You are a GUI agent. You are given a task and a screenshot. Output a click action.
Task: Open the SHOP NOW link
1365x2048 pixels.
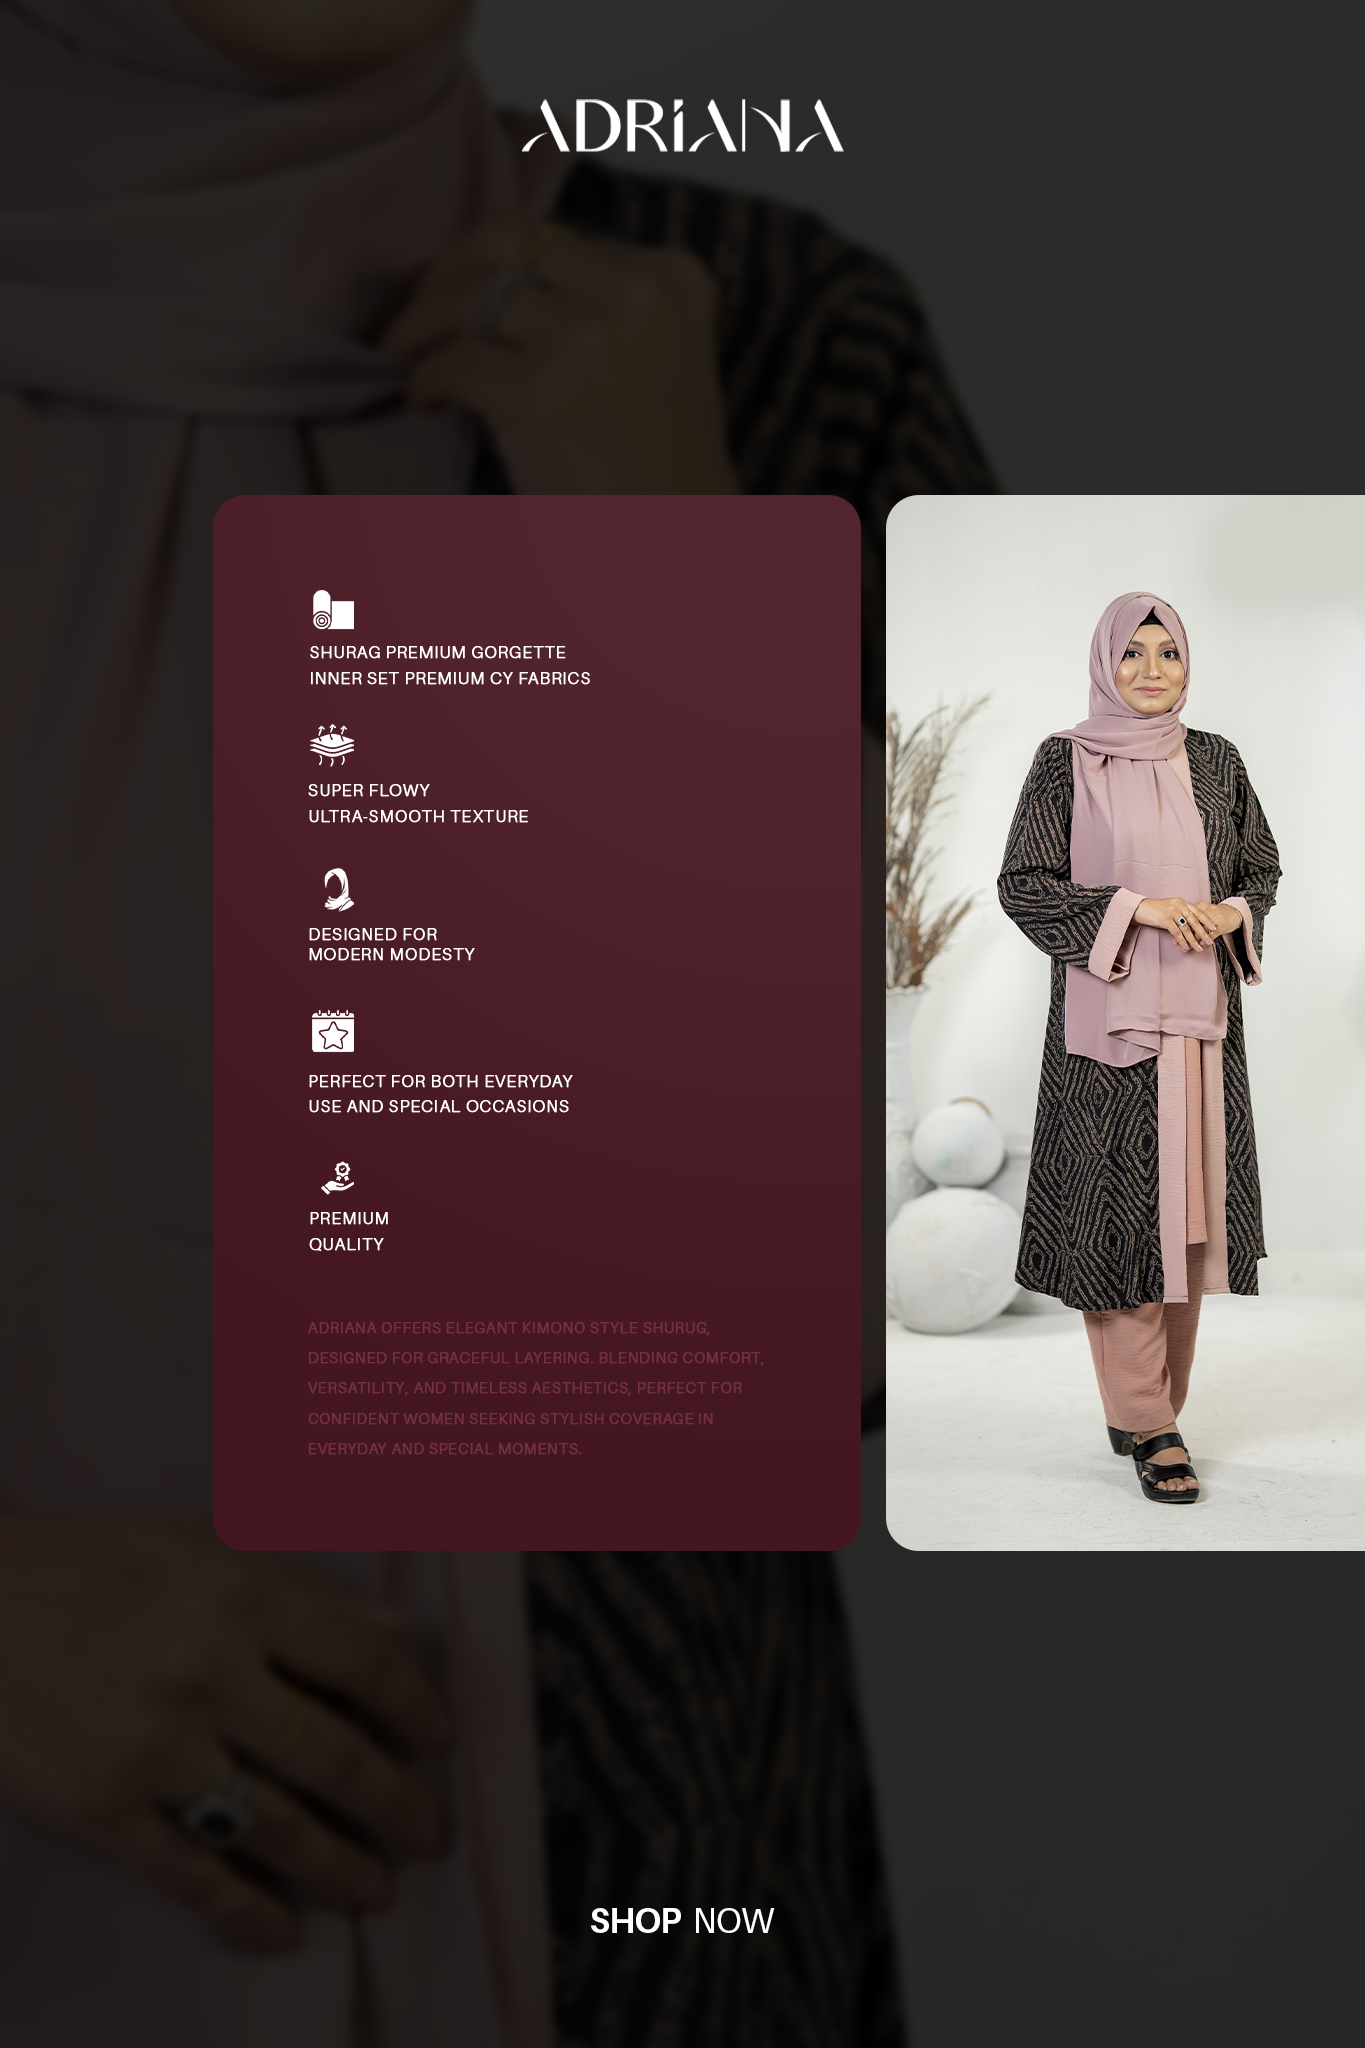pyautogui.click(x=682, y=1921)
